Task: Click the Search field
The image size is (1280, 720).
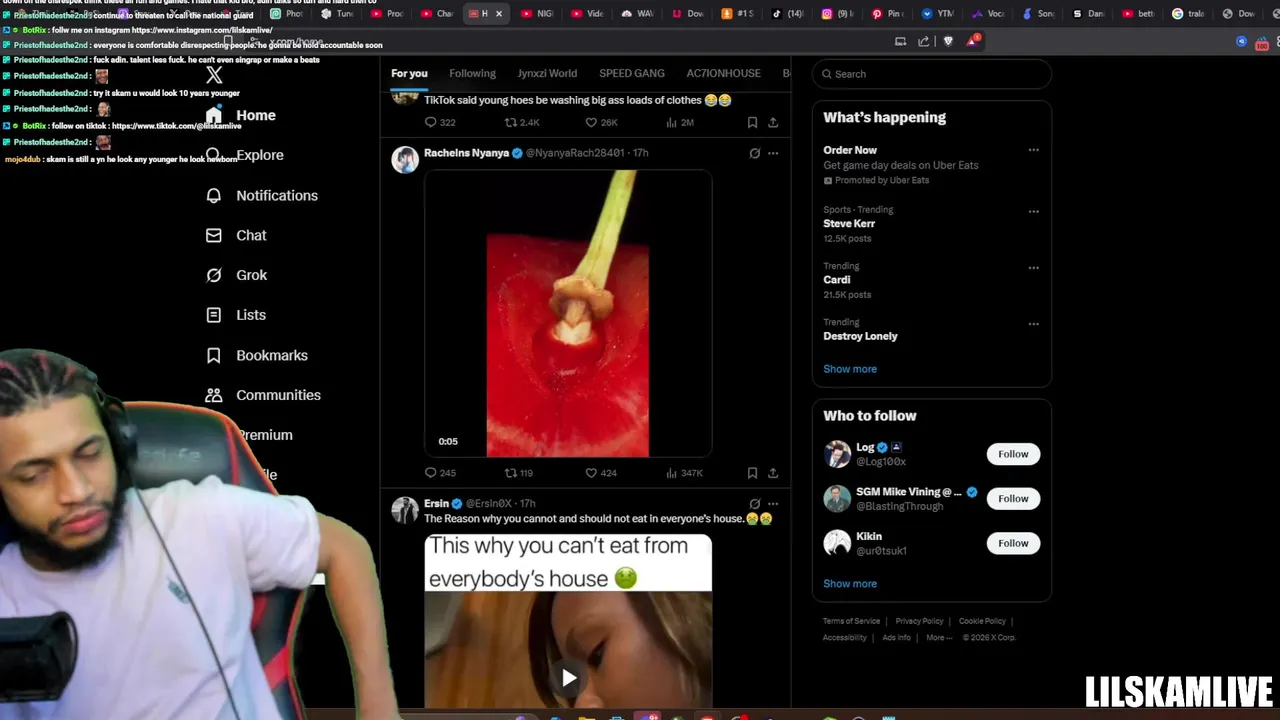Action: pyautogui.click(x=931, y=74)
